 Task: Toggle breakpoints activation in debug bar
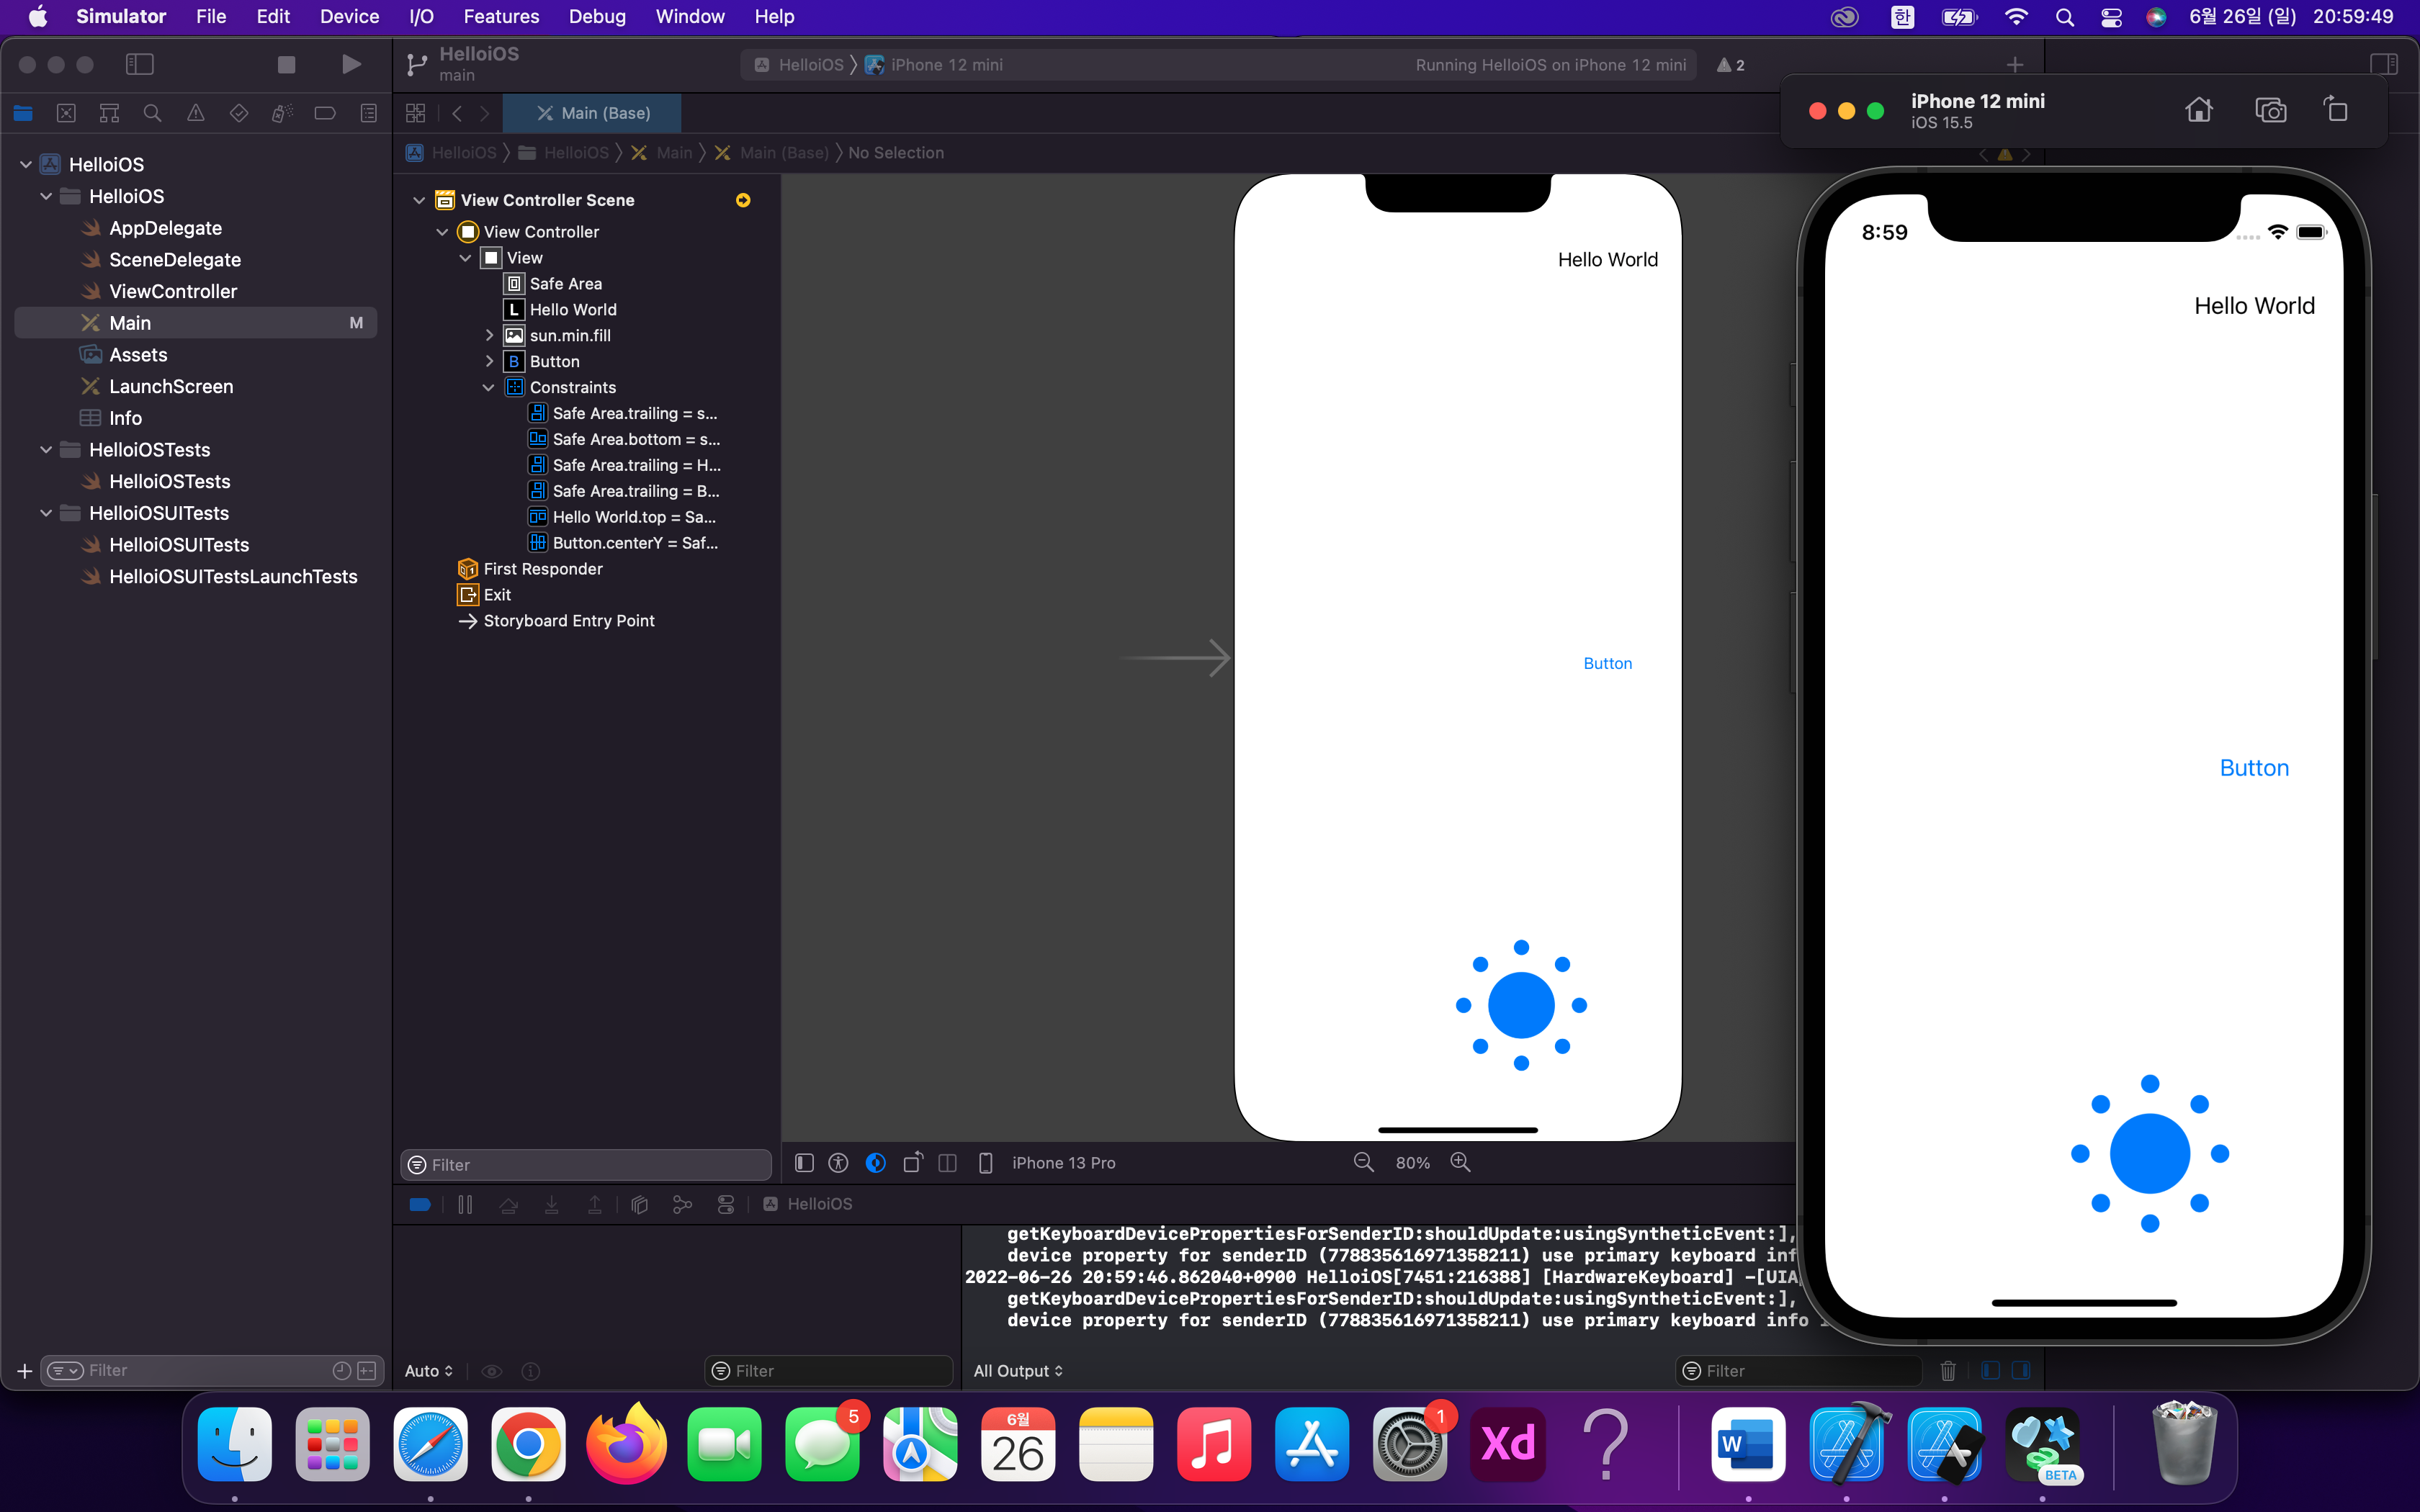420,1204
